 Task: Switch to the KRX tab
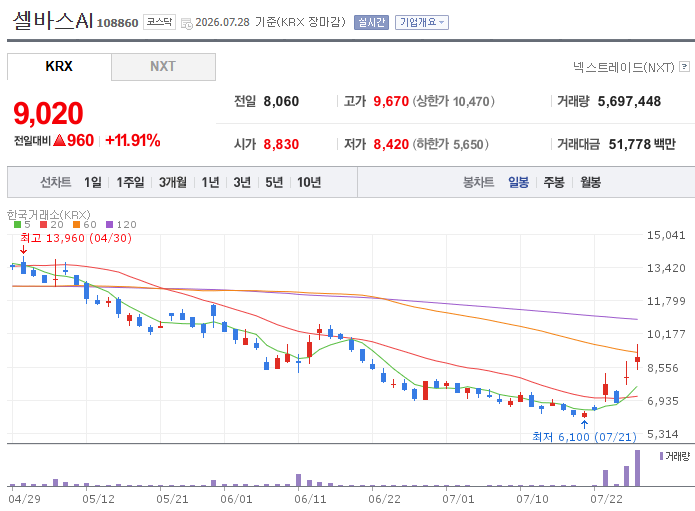click(x=59, y=66)
